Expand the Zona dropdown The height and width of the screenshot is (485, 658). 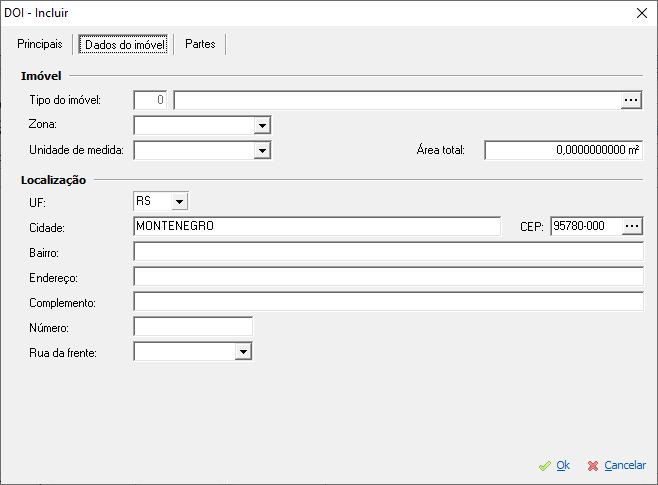click(262, 126)
